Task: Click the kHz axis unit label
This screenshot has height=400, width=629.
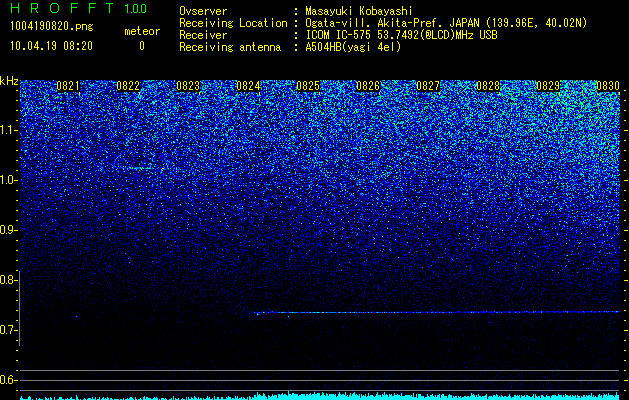Action: pos(9,81)
